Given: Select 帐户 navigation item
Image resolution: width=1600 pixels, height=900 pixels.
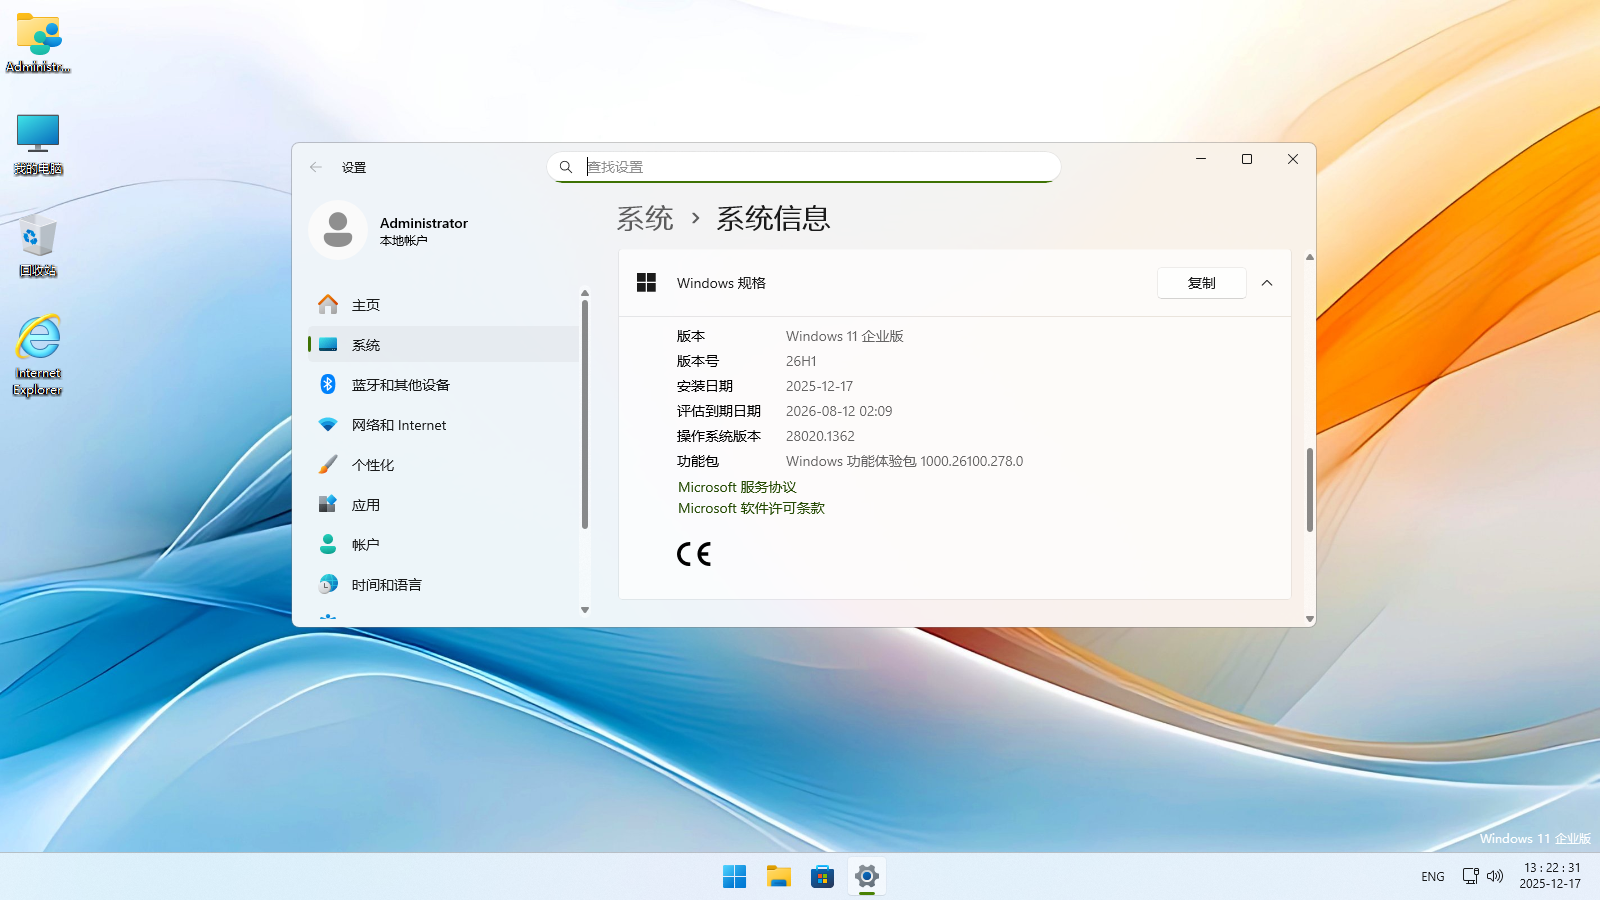Looking at the screenshot, I should point(443,545).
